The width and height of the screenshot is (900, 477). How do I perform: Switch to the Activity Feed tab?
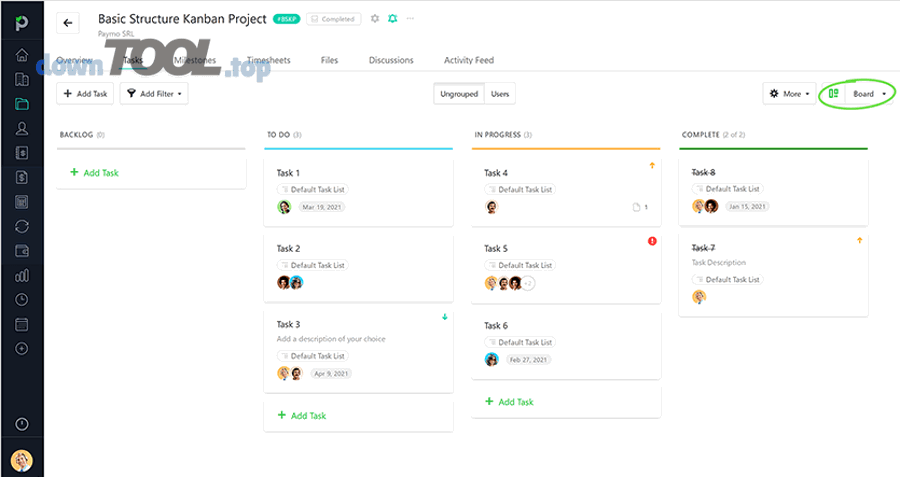469,60
